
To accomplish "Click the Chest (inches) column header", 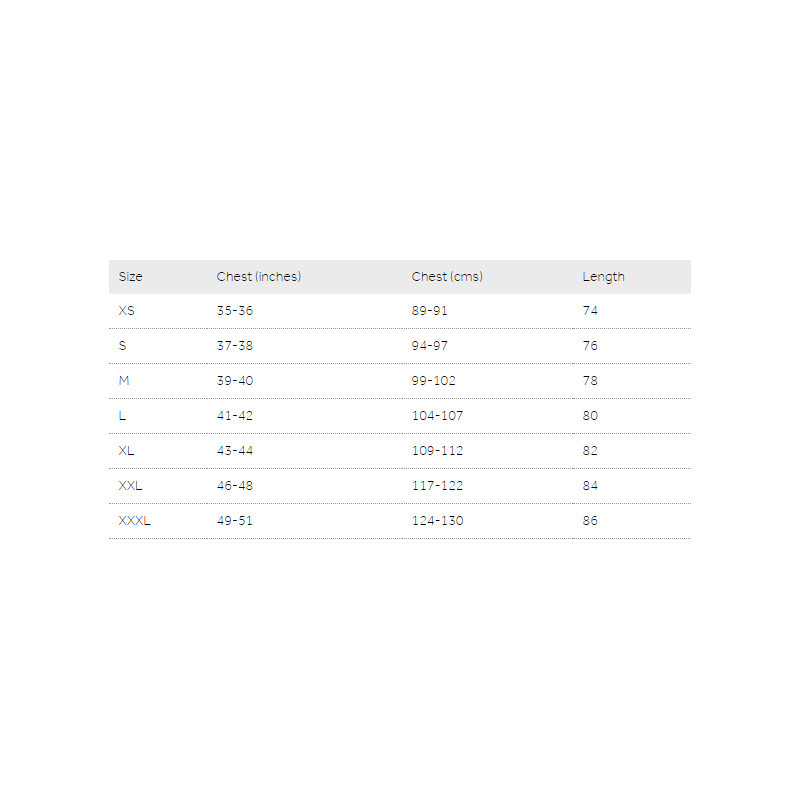I will pyautogui.click(x=259, y=277).
